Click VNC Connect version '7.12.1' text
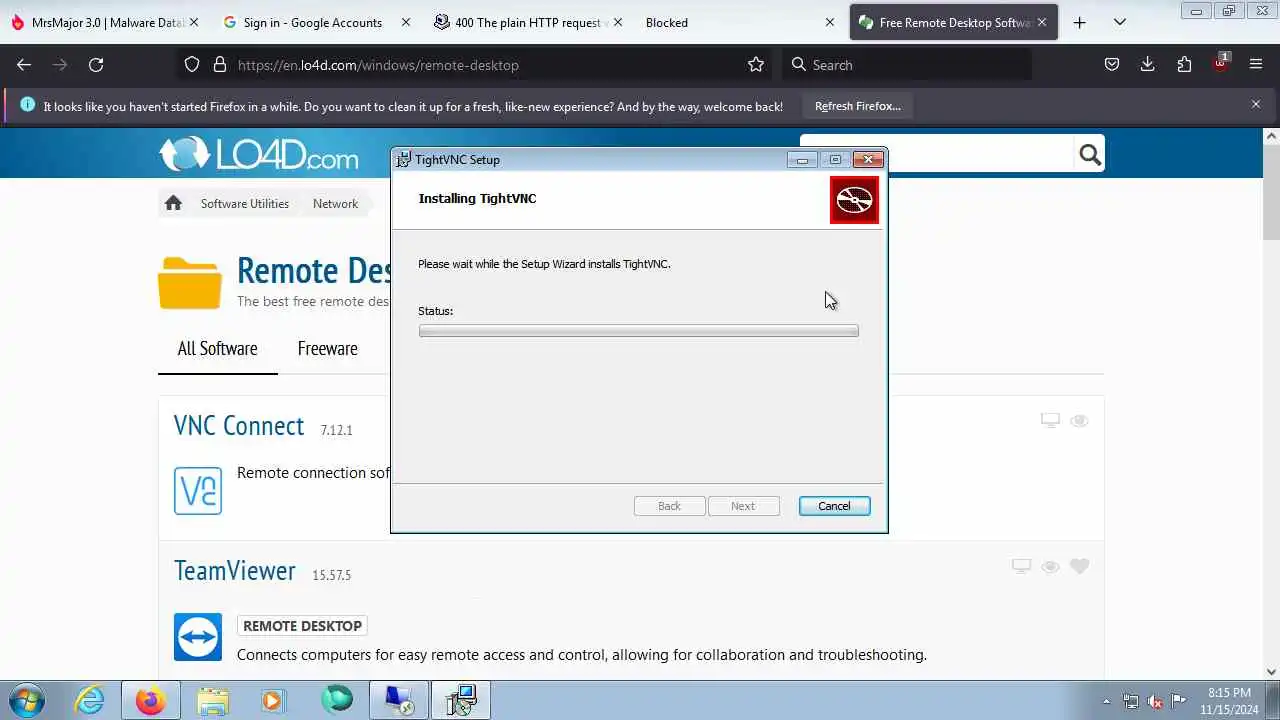Viewport: 1280px width, 720px height. pos(336,430)
